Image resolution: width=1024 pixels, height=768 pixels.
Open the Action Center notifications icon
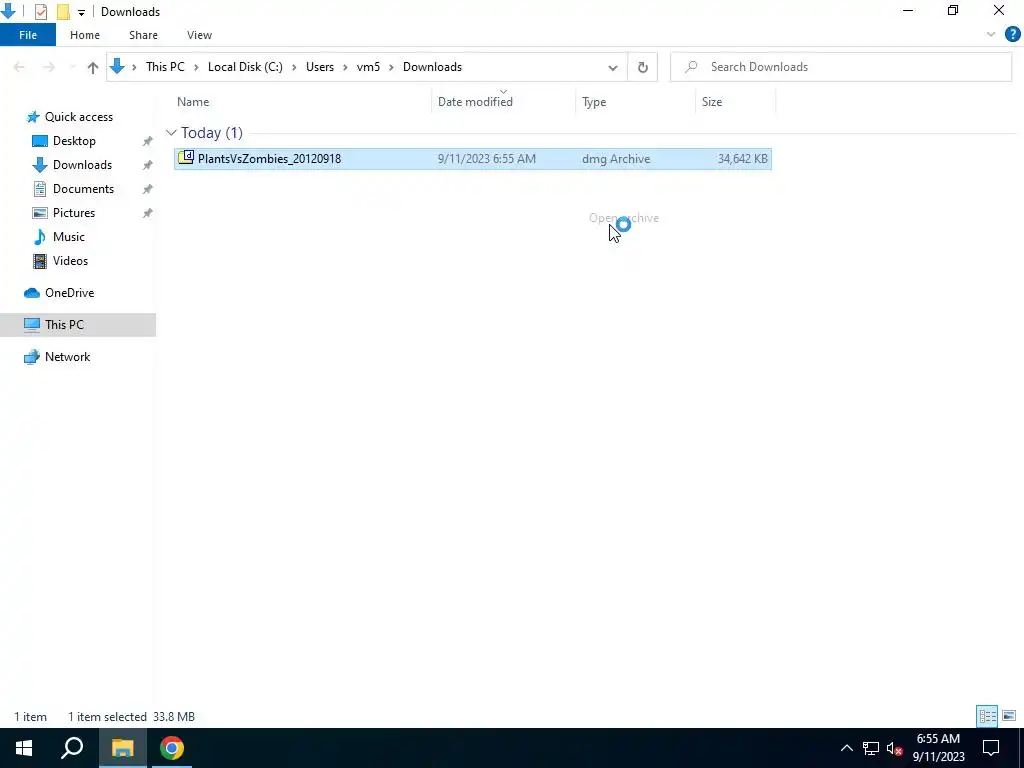(x=991, y=748)
